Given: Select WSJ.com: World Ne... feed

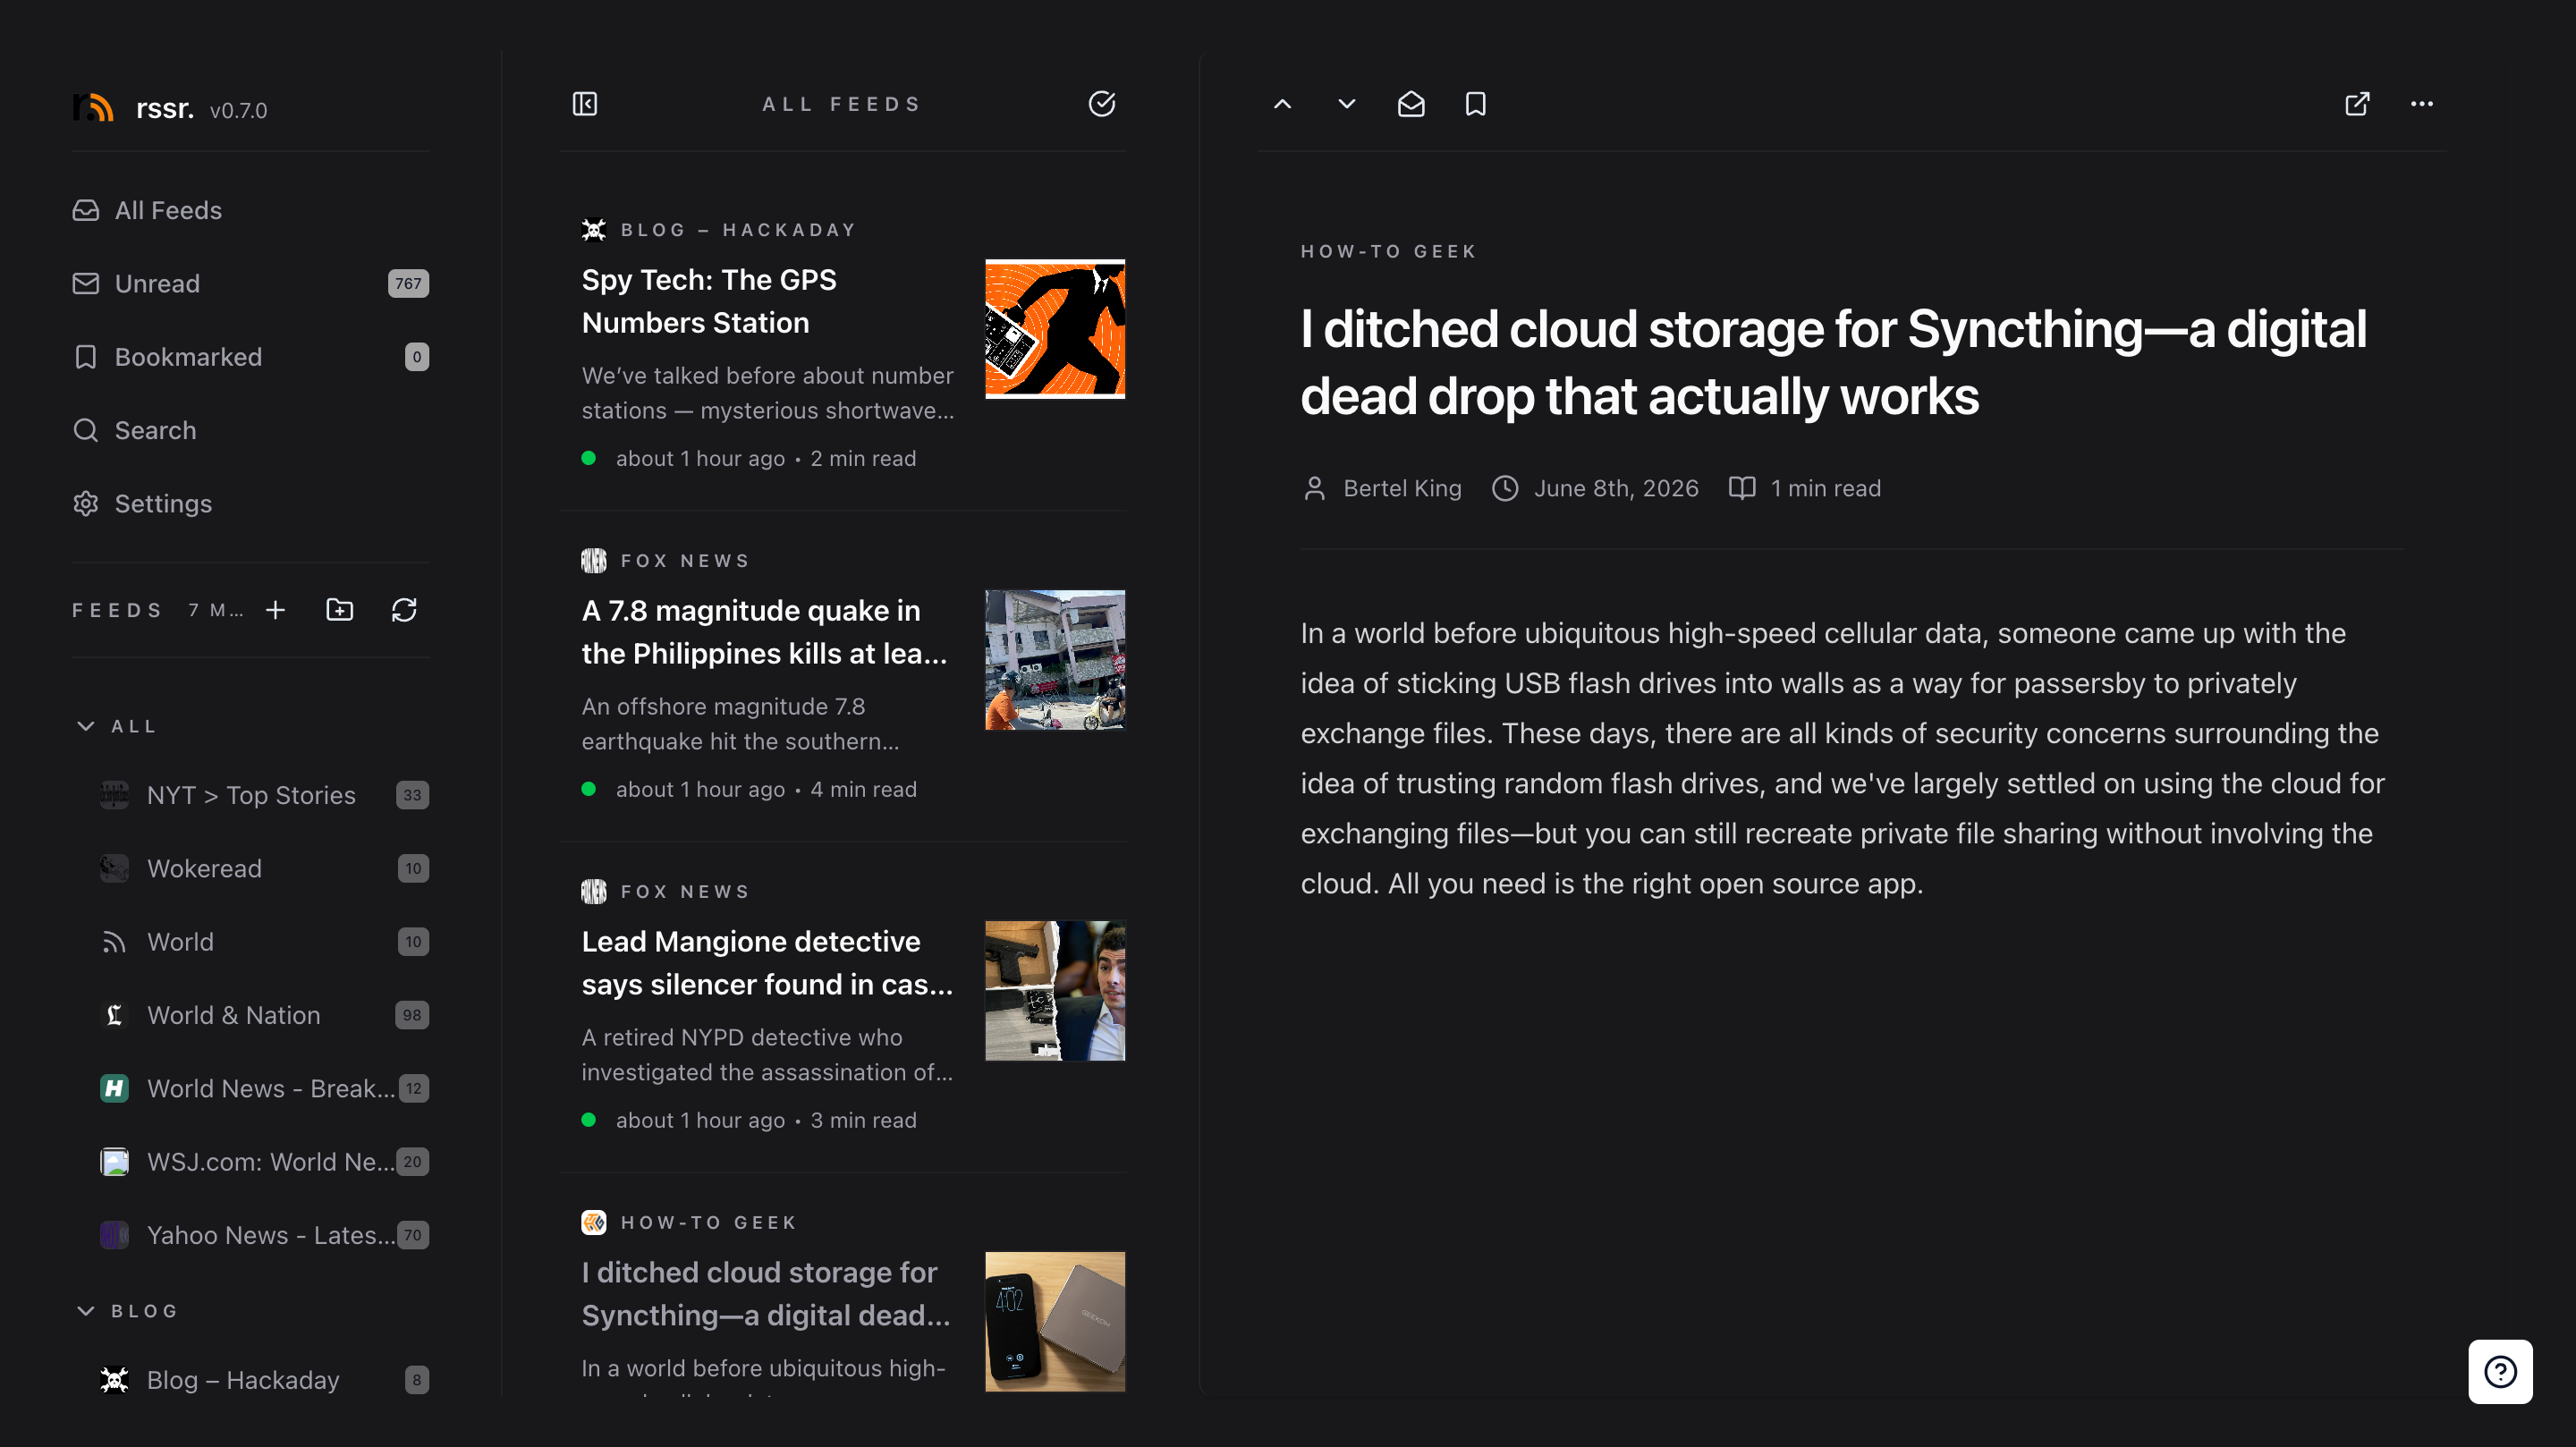Looking at the screenshot, I should click(x=264, y=1161).
